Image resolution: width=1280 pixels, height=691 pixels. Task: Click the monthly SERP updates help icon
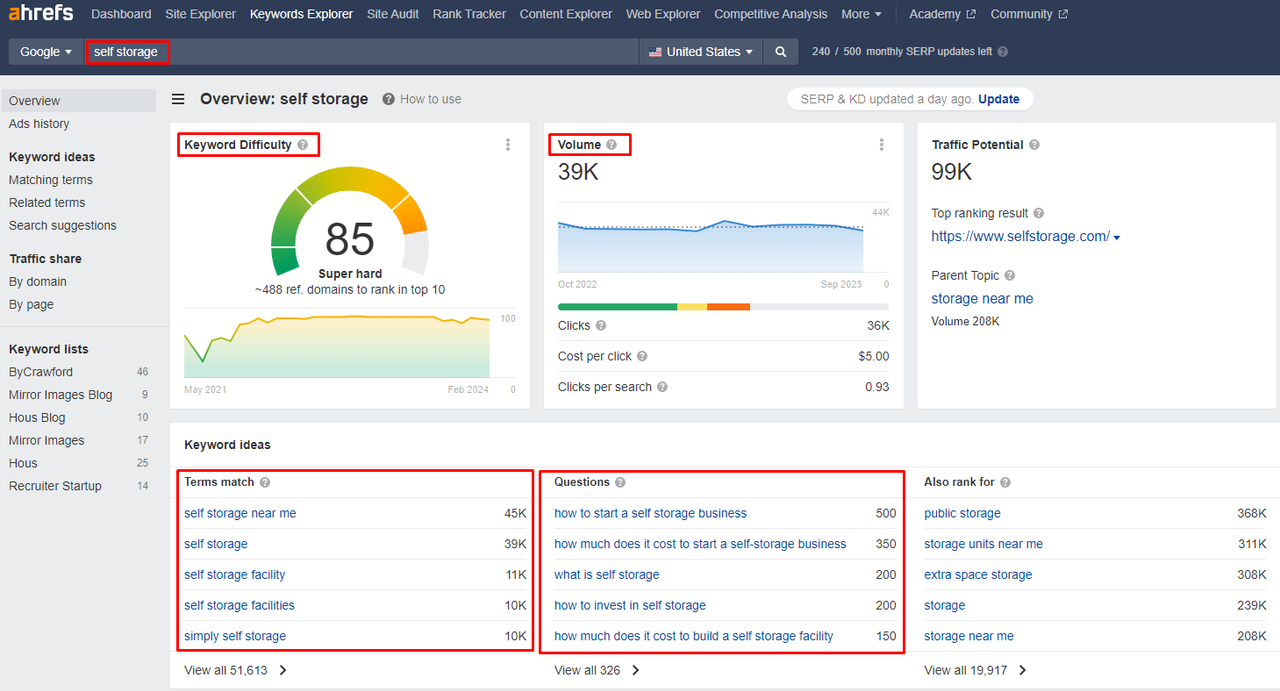click(x=1003, y=52)
